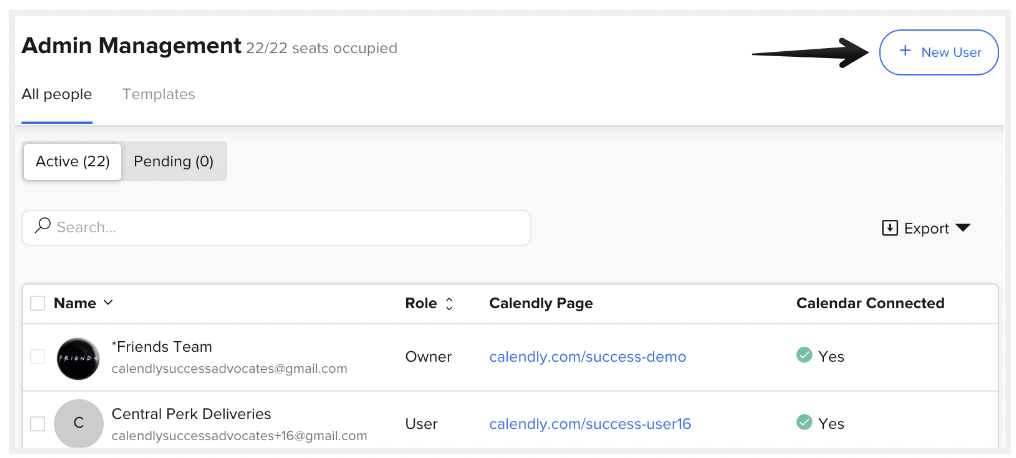Click the 22/22 seats occupied text
This screenshot has height=458, width=1016.
click(321, 48)
